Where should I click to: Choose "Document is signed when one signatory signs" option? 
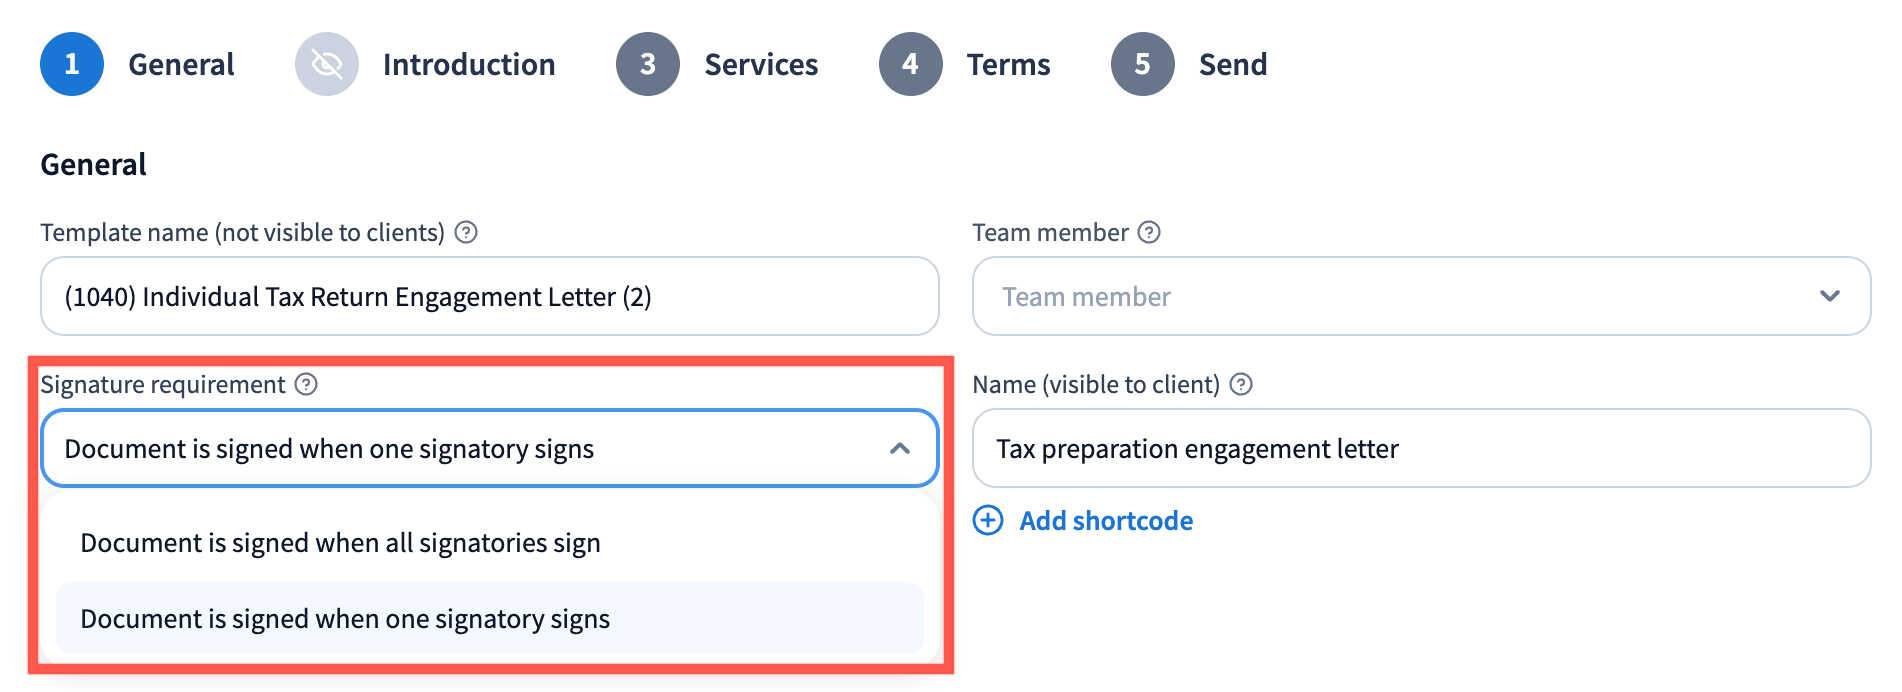(x=345, y=619)
